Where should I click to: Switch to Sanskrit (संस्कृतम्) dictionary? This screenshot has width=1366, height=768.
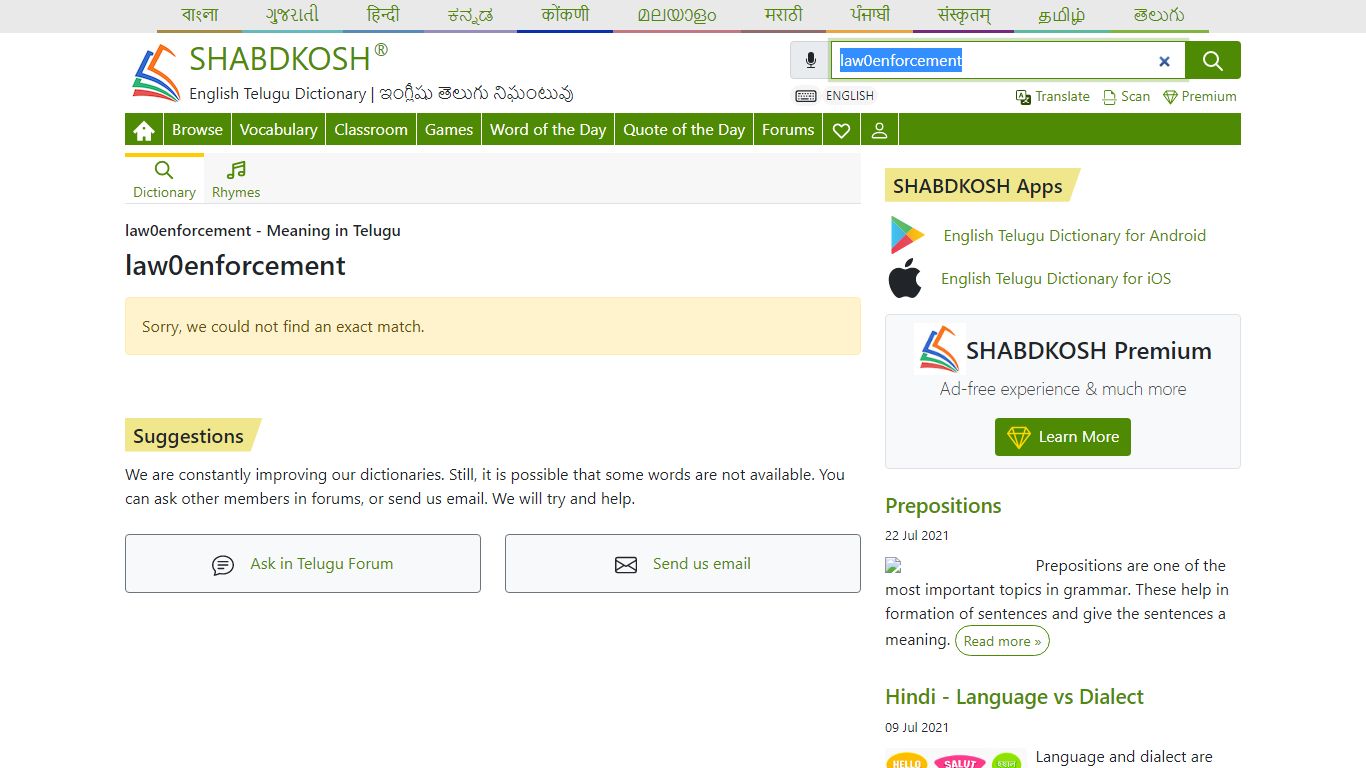pyautogui.click(x=964, y=15)
